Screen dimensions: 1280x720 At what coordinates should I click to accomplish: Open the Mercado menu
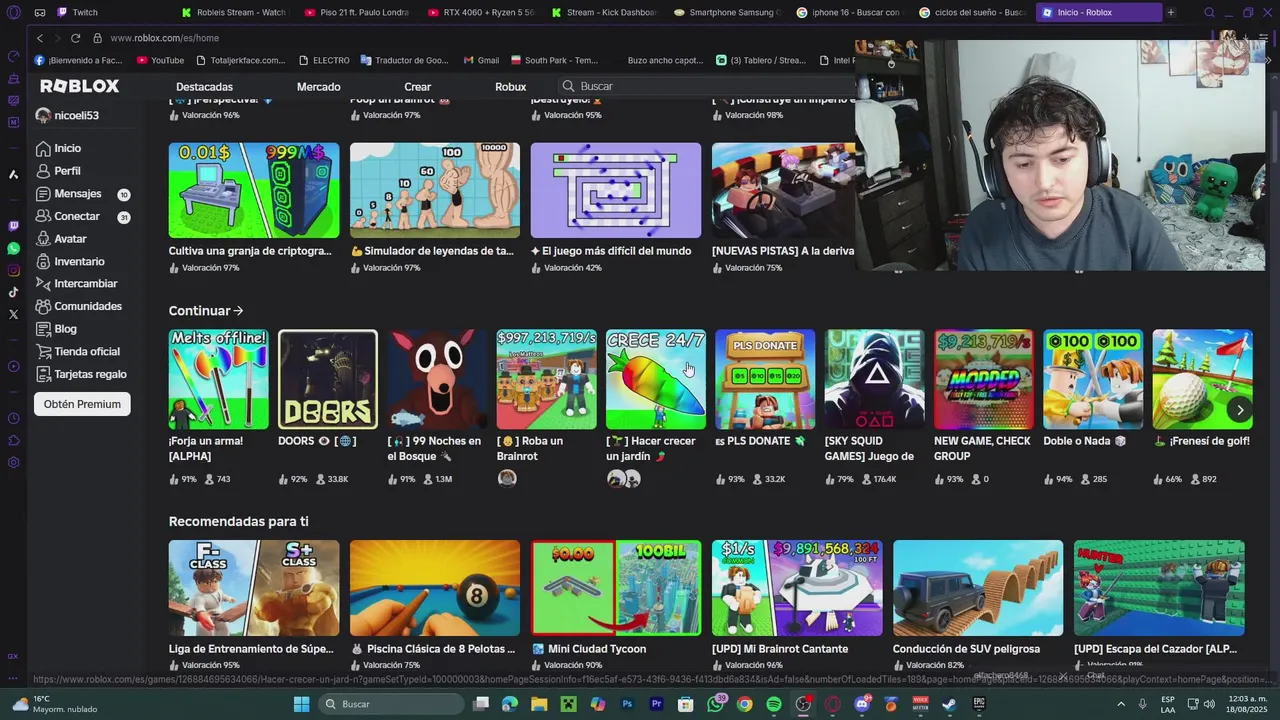coord(318,87)
